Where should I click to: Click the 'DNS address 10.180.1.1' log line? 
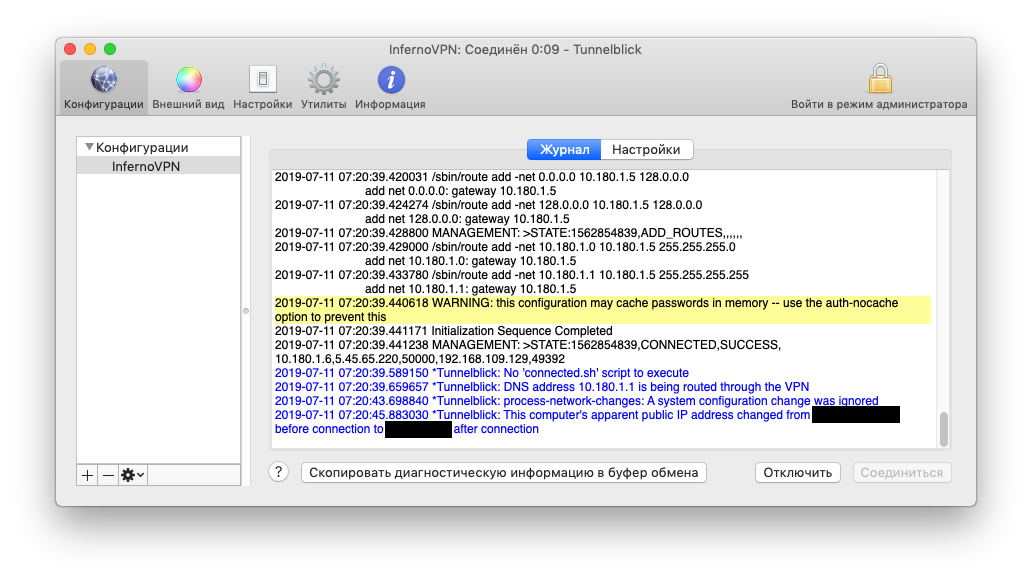542,386
